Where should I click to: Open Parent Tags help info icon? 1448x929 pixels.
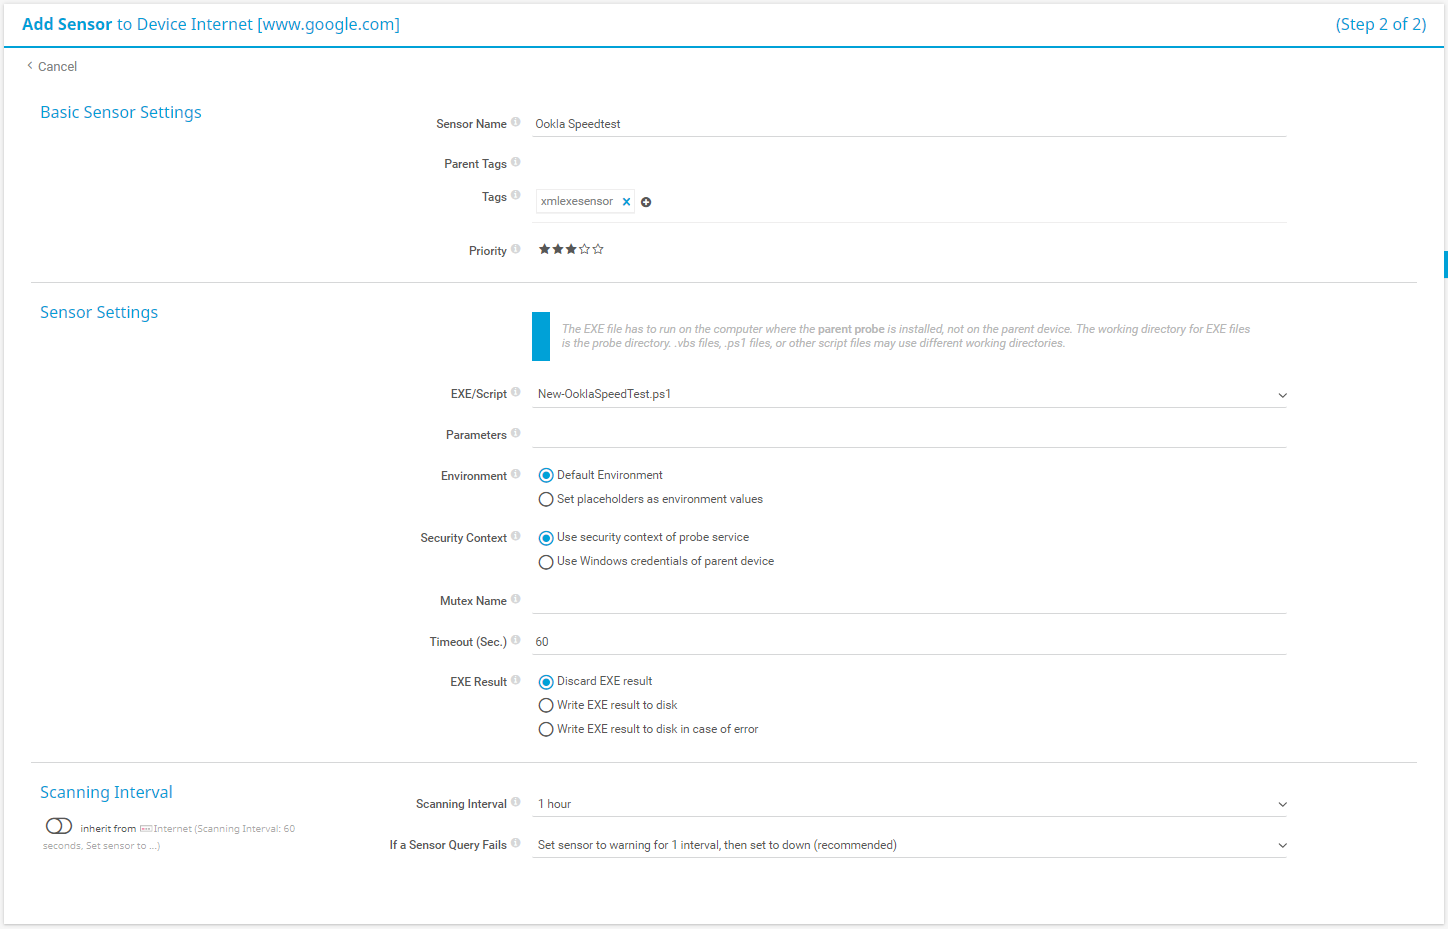pos(516,162)
